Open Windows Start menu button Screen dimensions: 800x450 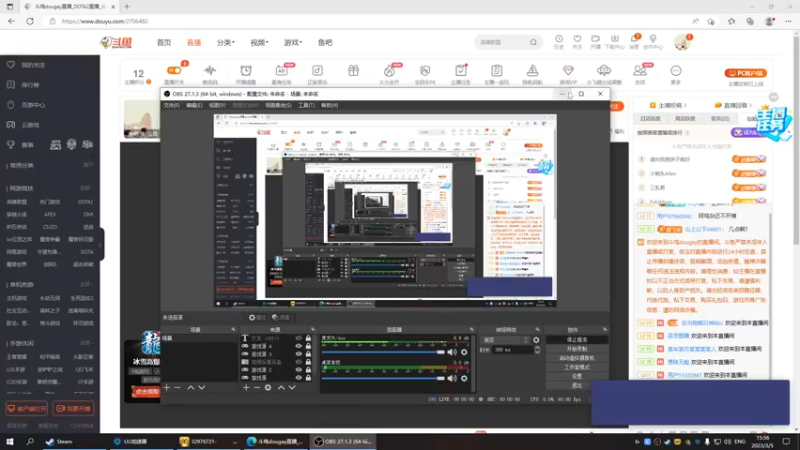coord(10,441)
